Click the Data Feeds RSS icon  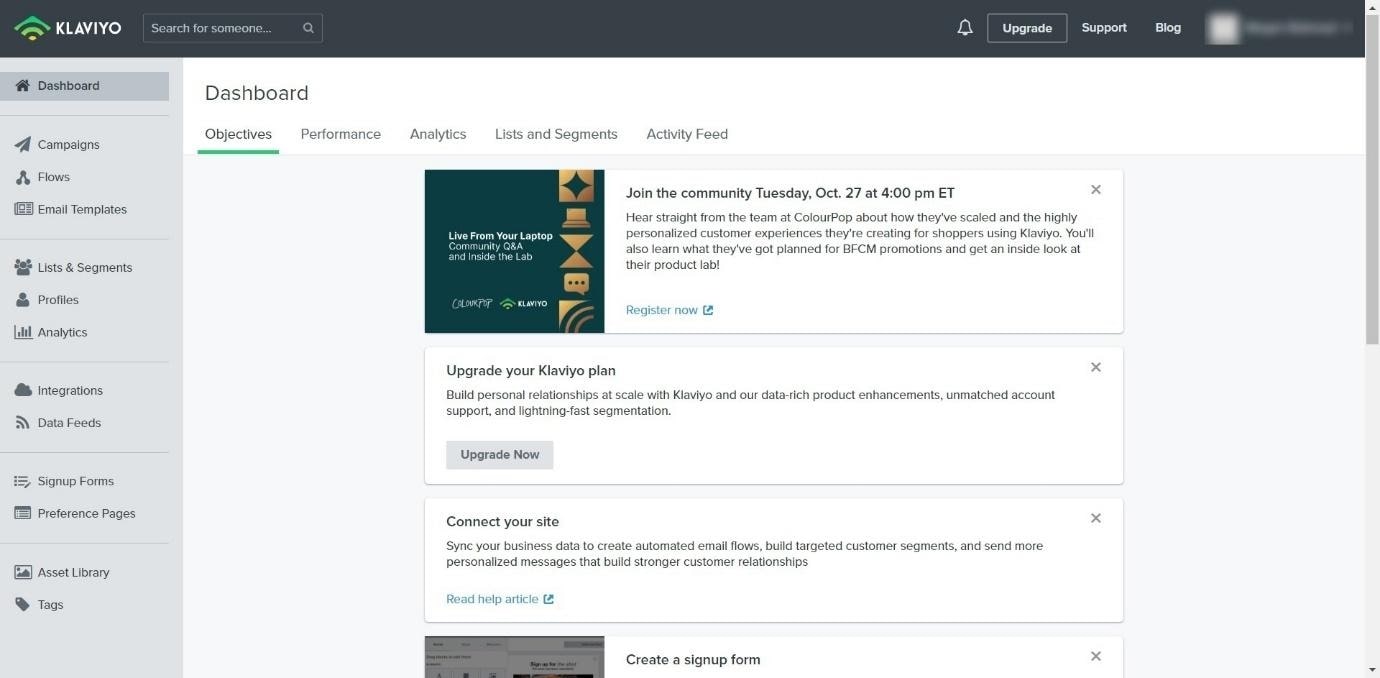(23, 423)
